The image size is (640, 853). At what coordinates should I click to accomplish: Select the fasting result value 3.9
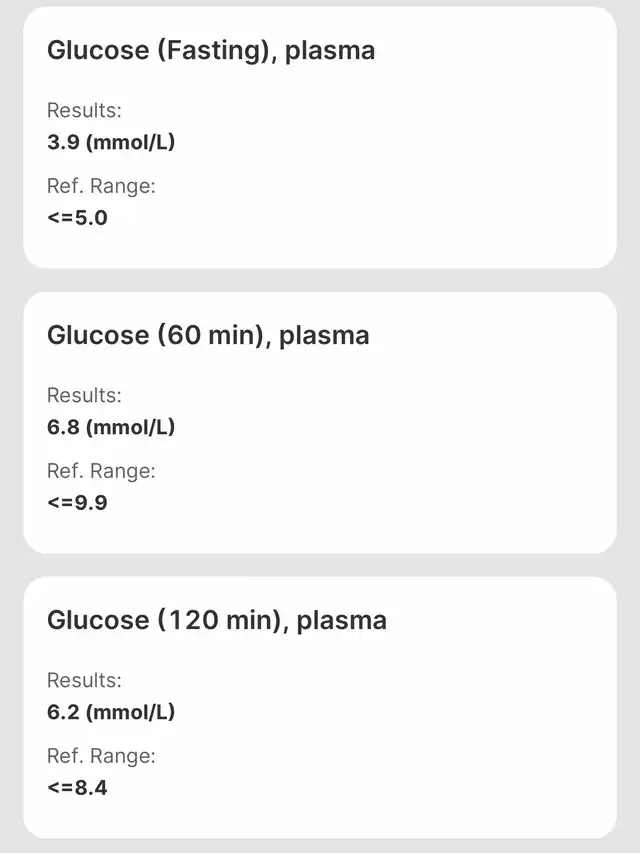tap(62, 142)
